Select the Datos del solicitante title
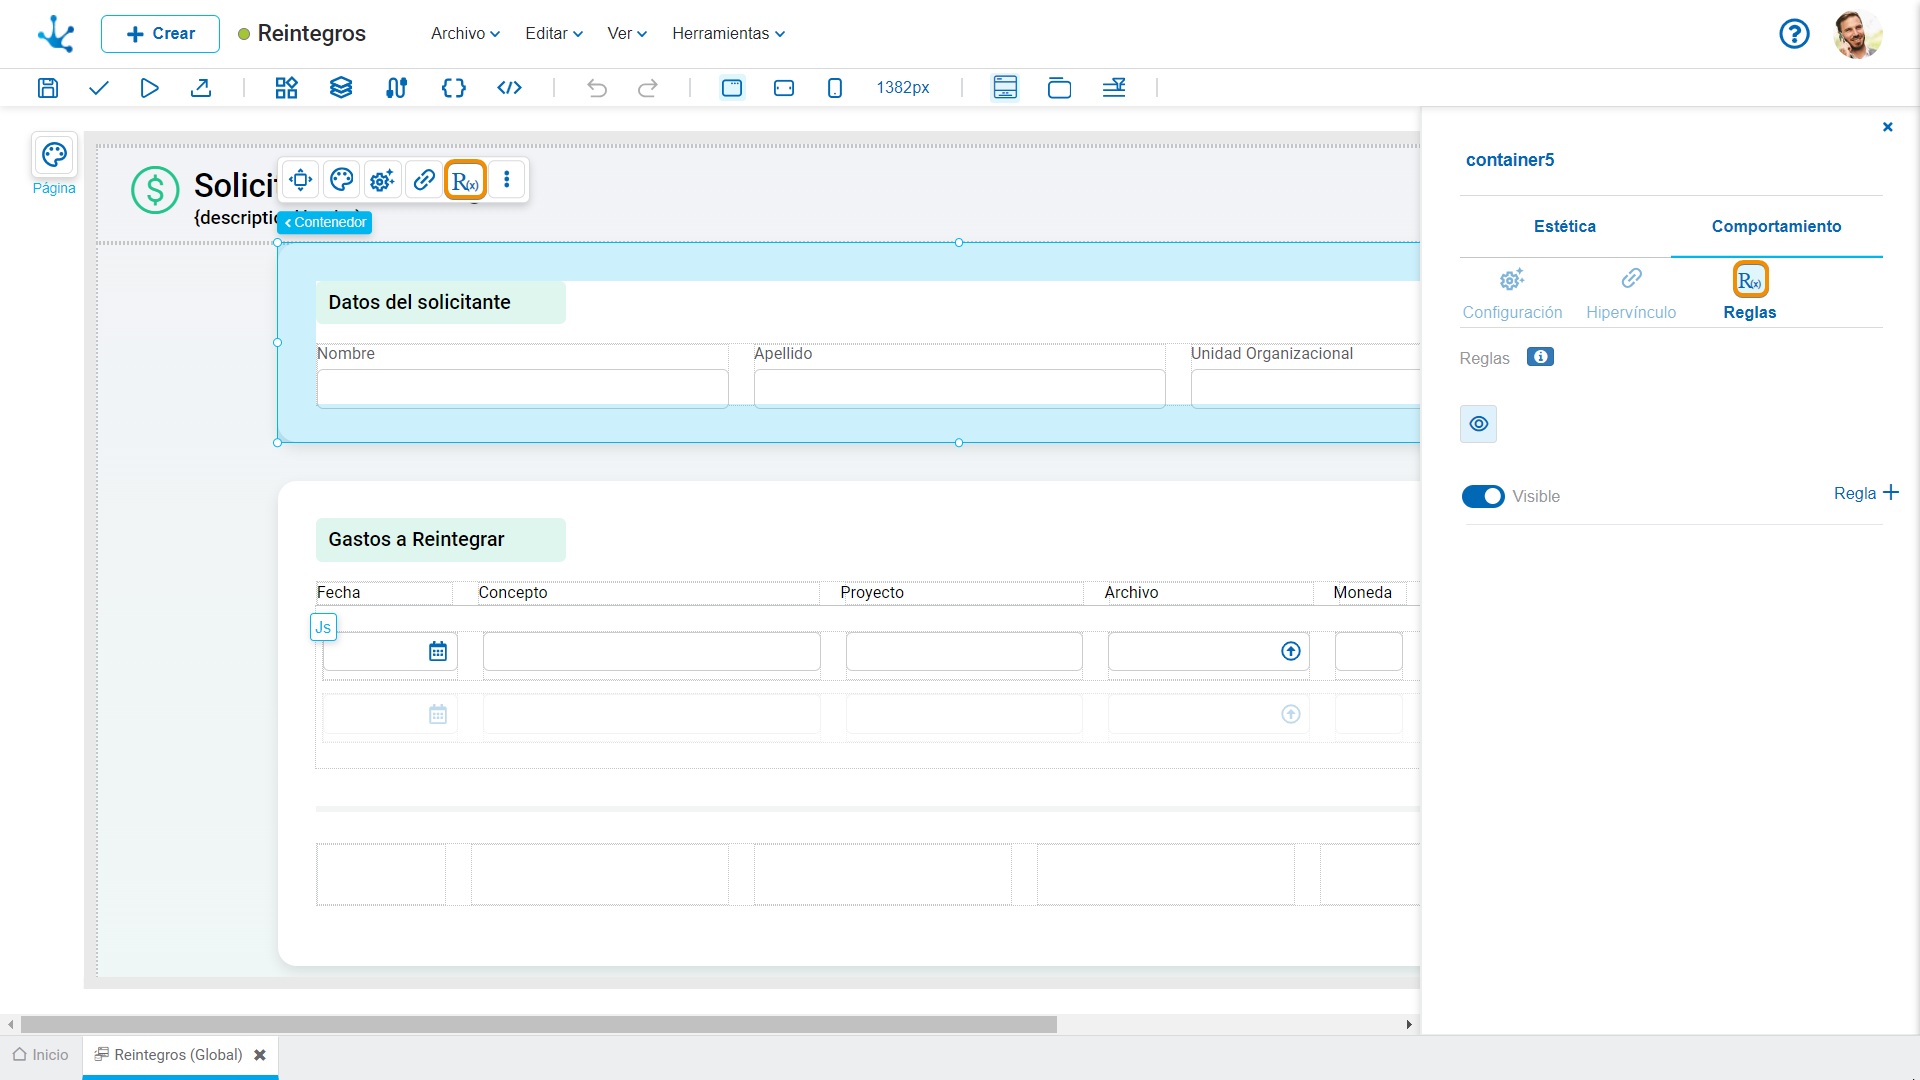1920x1080 pixels. [x=419, y=303]
